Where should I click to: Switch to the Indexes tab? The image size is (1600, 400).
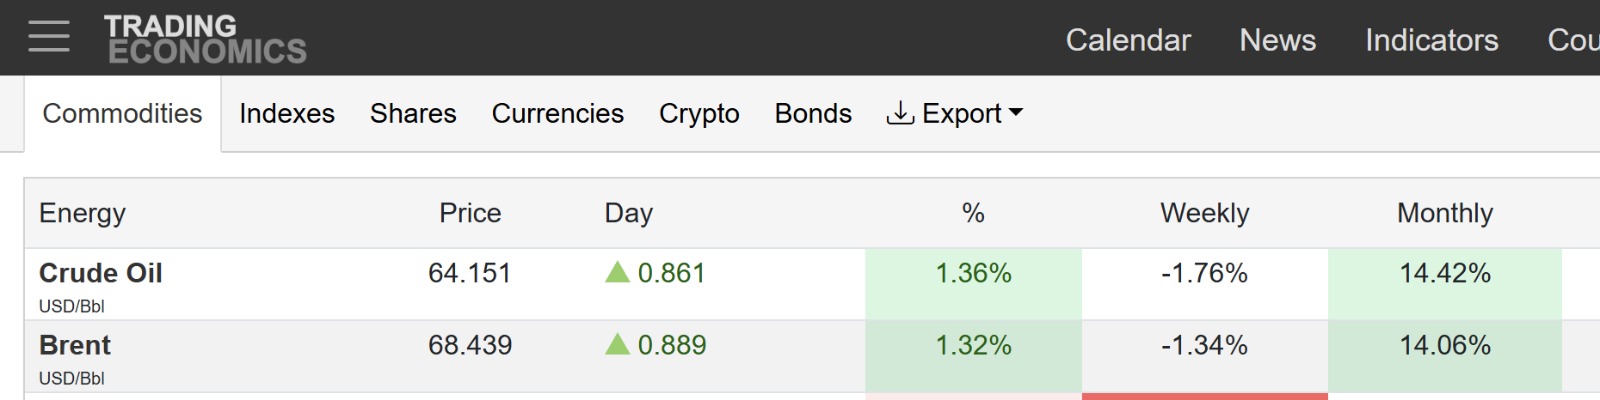[287, 114]
